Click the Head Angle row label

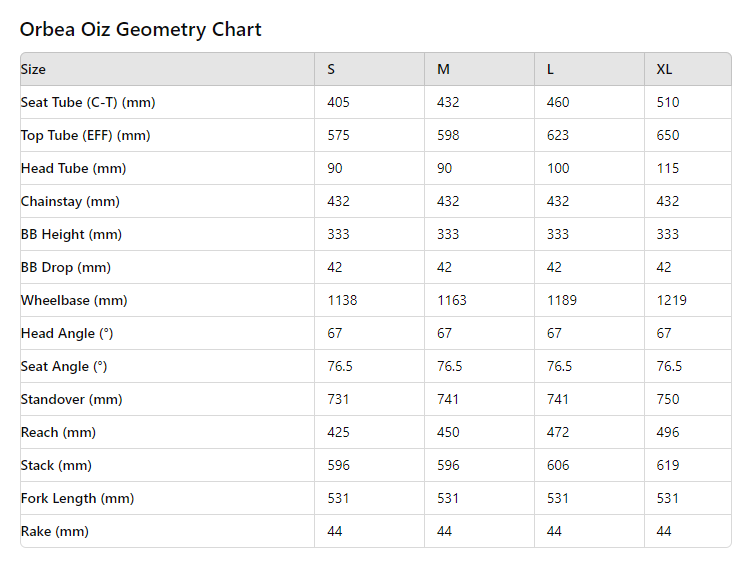67,333
